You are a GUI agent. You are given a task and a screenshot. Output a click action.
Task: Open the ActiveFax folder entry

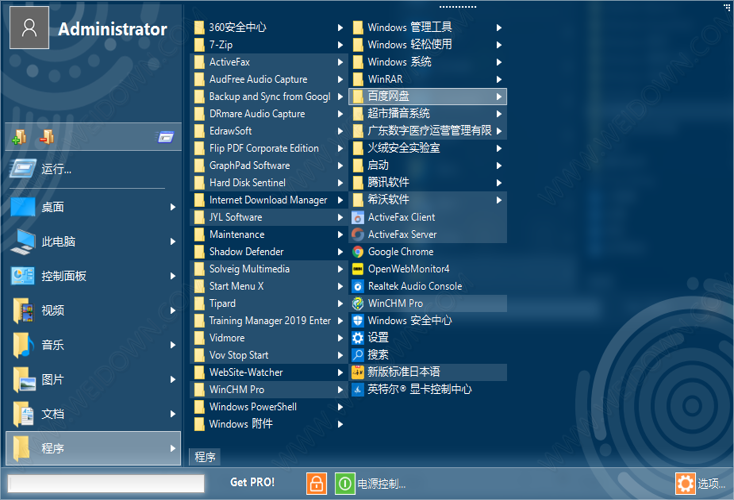point(269,62)
